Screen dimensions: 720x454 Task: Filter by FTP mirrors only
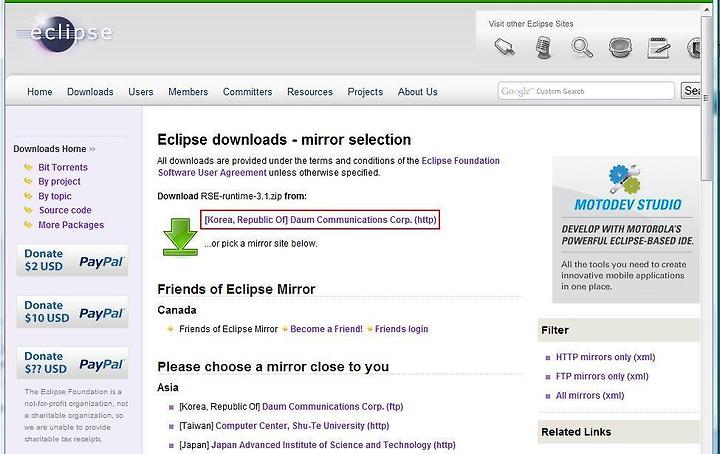[x=589, y=376]
